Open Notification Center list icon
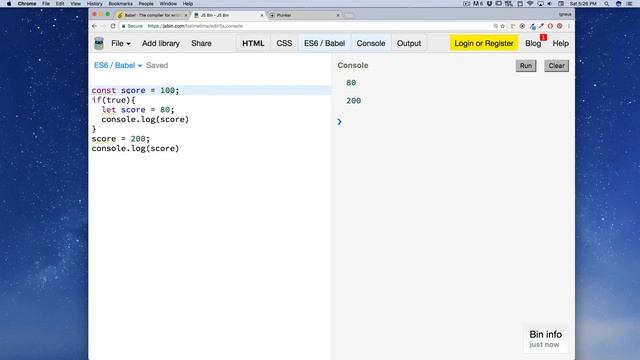640x360 pixels. [630, 4]
